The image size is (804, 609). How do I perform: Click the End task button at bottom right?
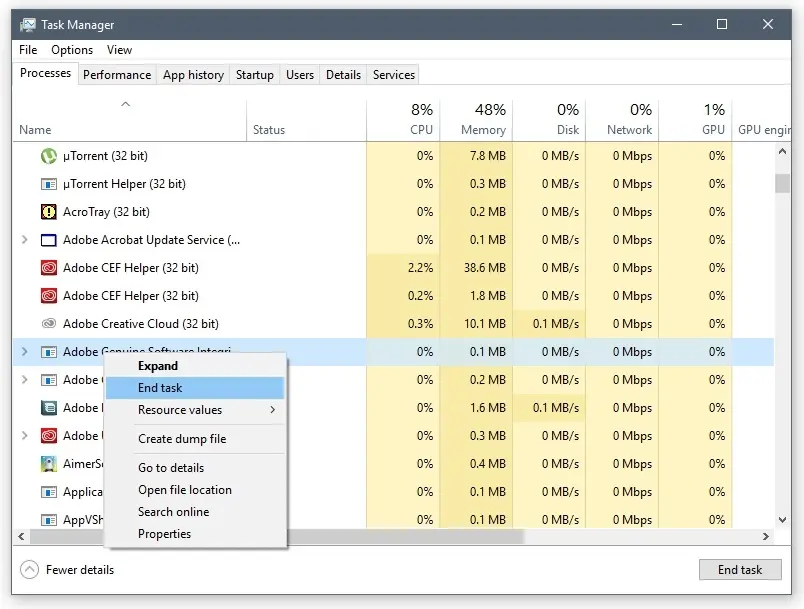[740, 570]
